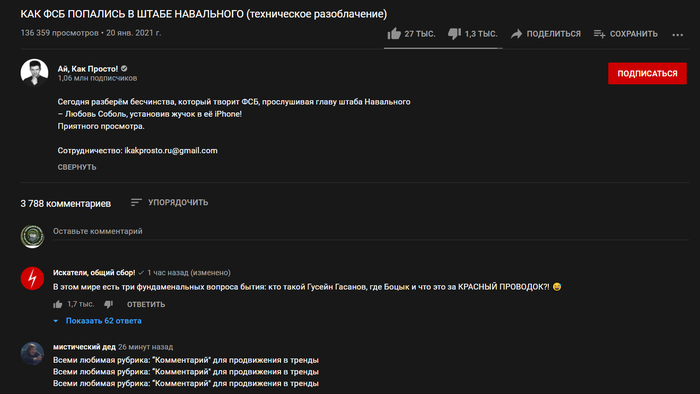Dislike the Искатели, общий сбор! comment
Viewport: 700px width, 394px height.
(x=108, y=304)
